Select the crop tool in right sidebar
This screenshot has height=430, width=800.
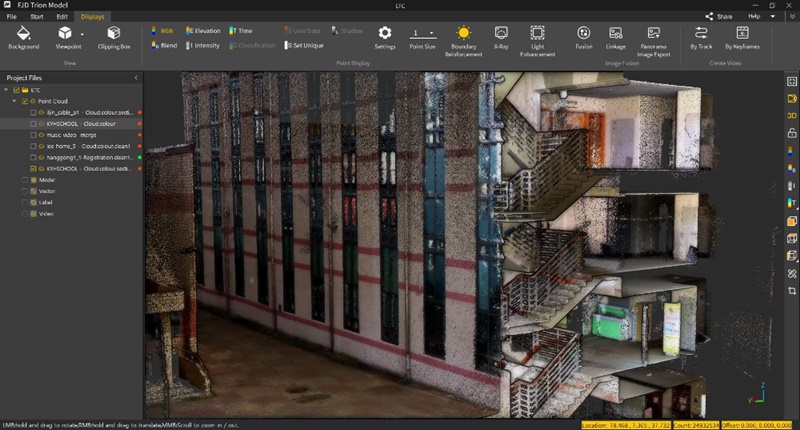pos(792,291)
